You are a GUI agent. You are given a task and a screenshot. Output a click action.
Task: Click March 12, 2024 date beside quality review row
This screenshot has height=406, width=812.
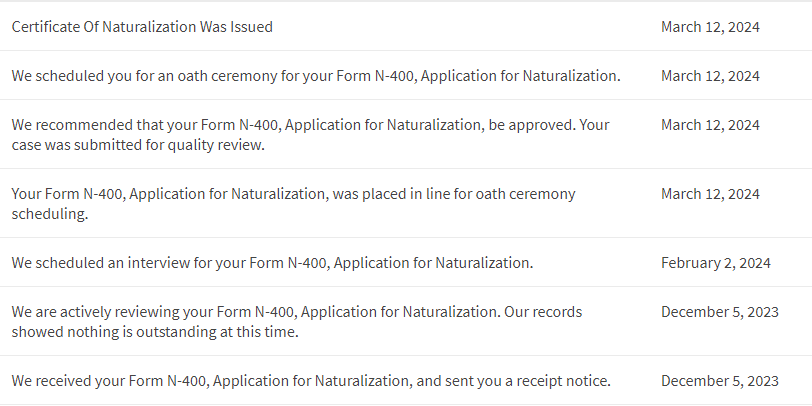click(710, 125)
